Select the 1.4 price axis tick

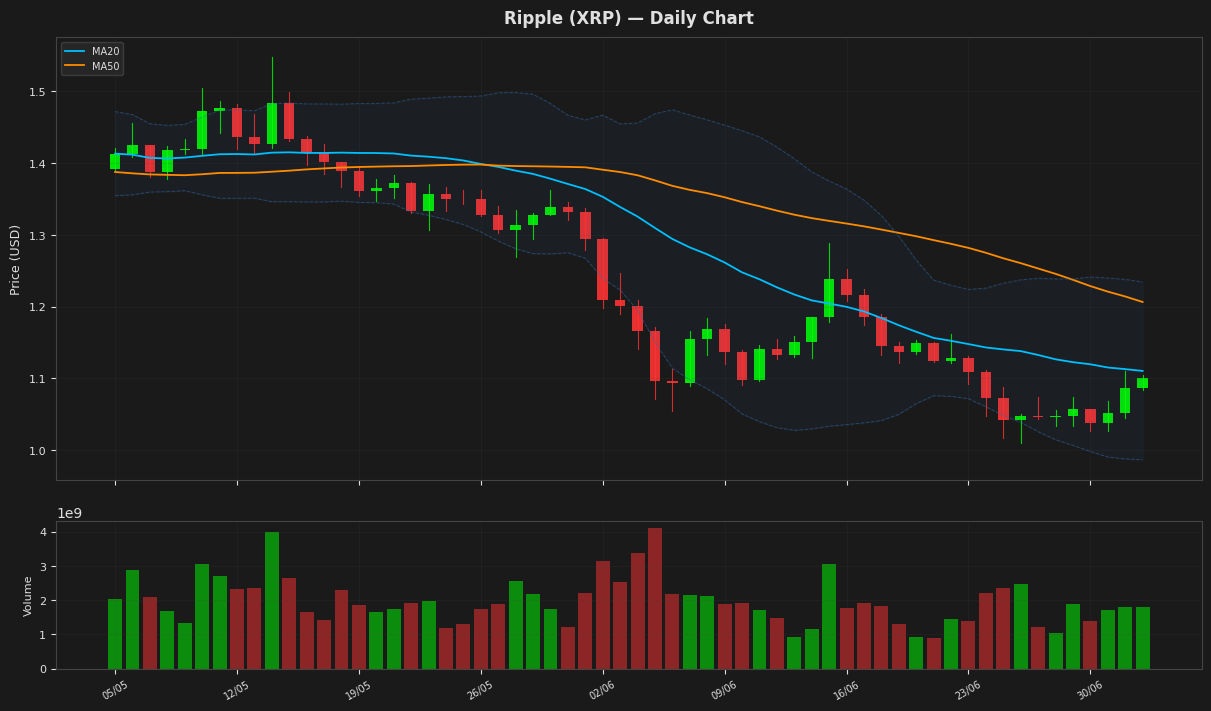tap(39, 164)
